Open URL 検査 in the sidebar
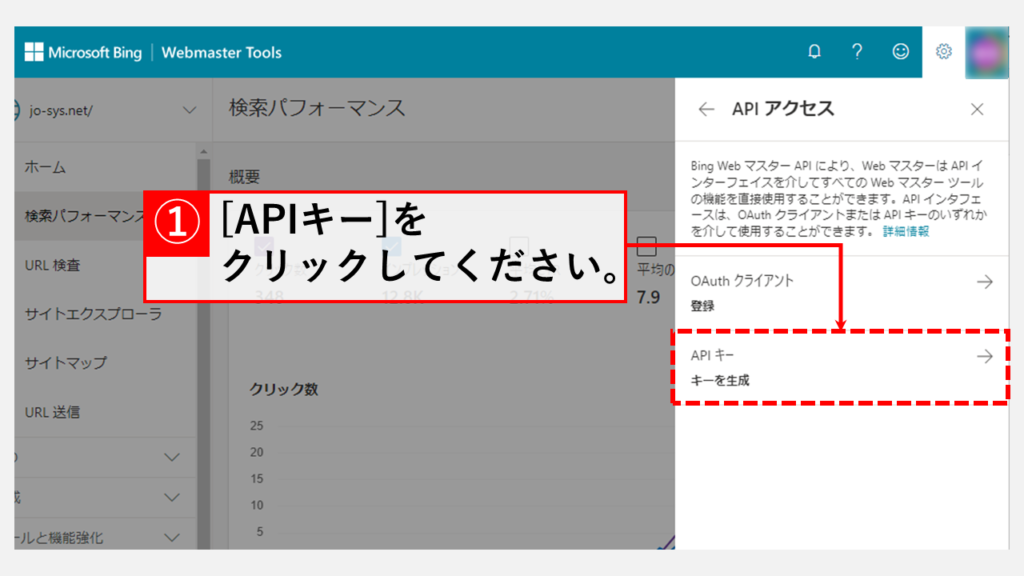 [53, 265]
